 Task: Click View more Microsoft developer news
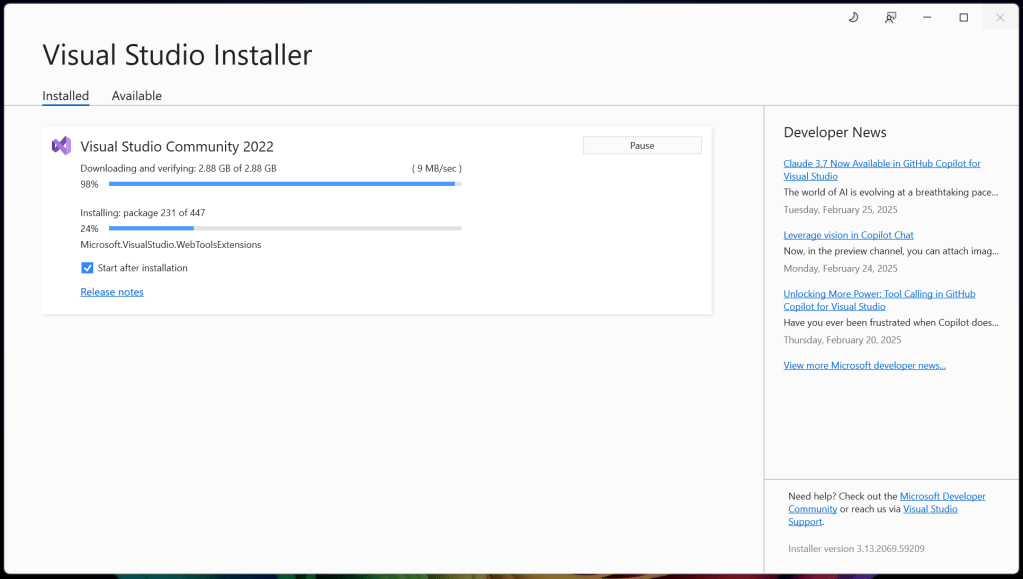tap(864, 366)
